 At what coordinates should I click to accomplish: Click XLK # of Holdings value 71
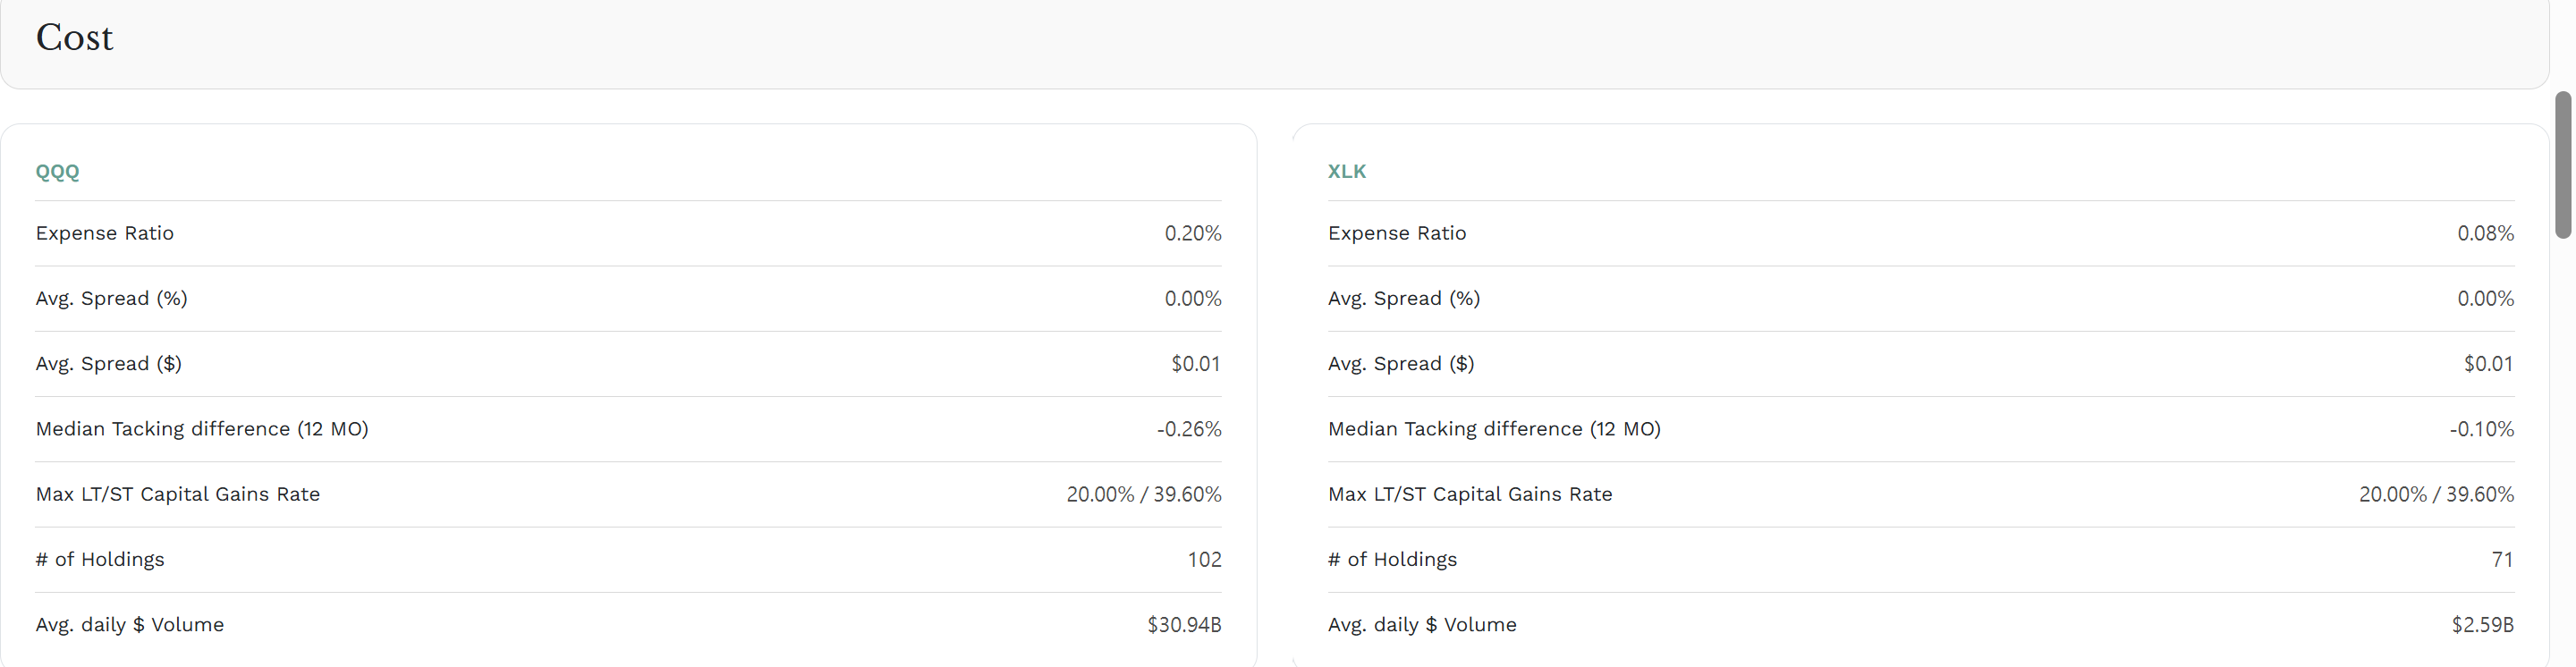pyautogui.click(x=2502, y=559)
